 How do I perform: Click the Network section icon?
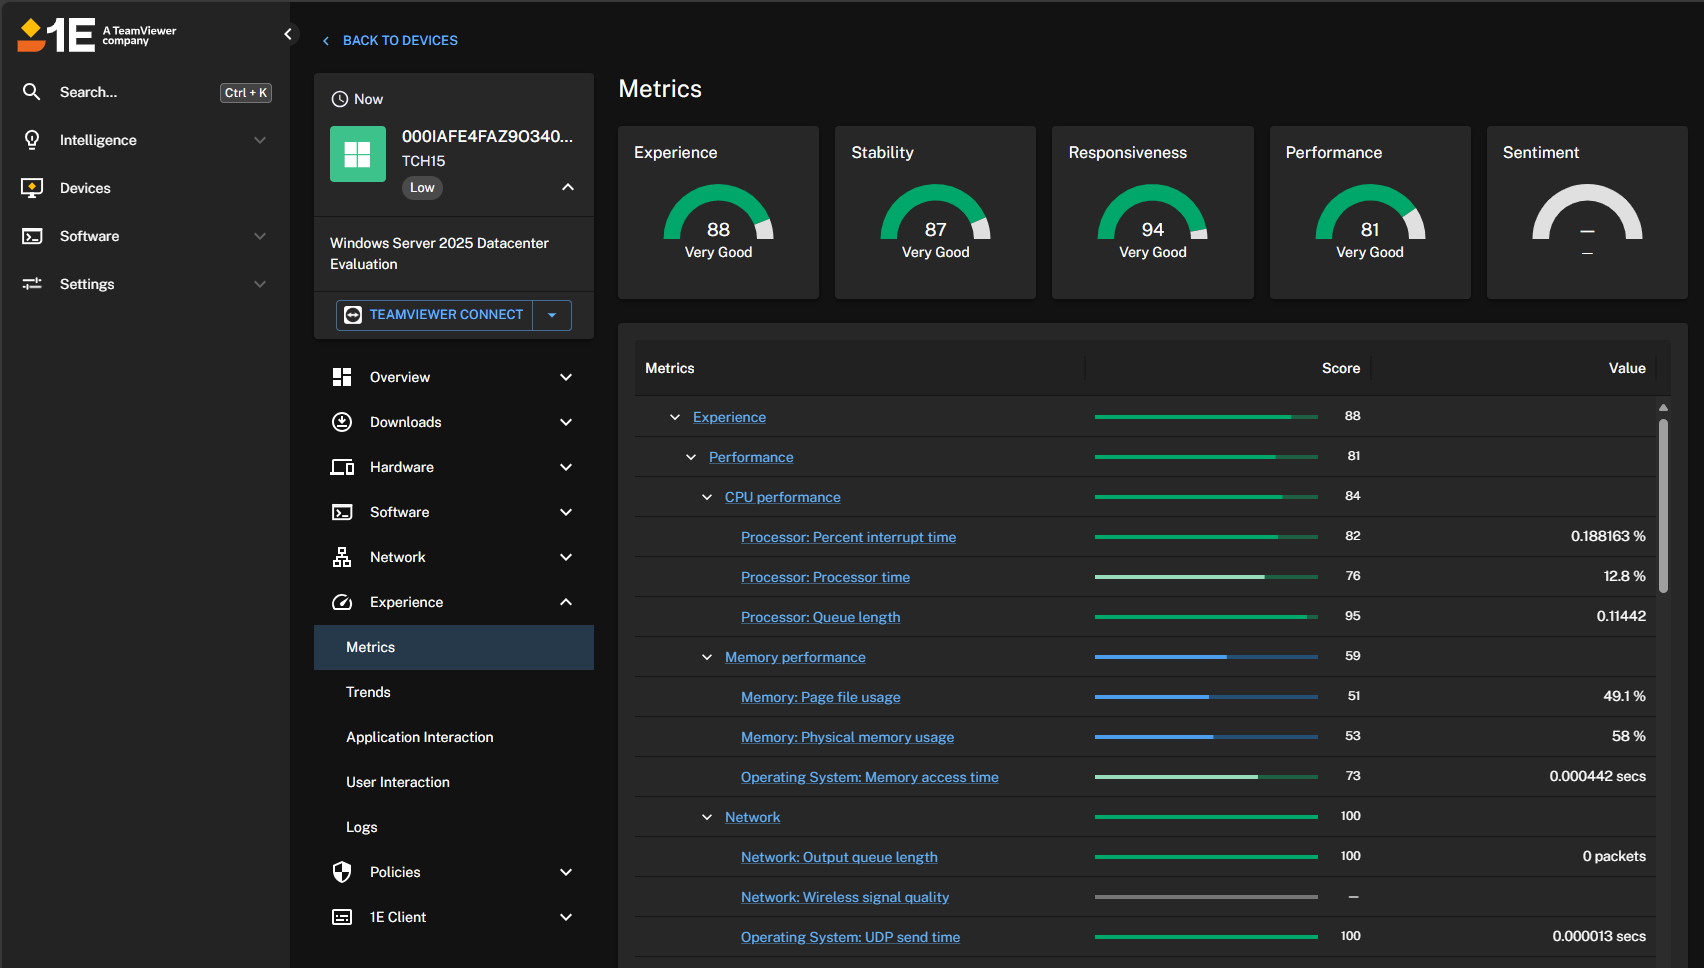coord(342,557)
